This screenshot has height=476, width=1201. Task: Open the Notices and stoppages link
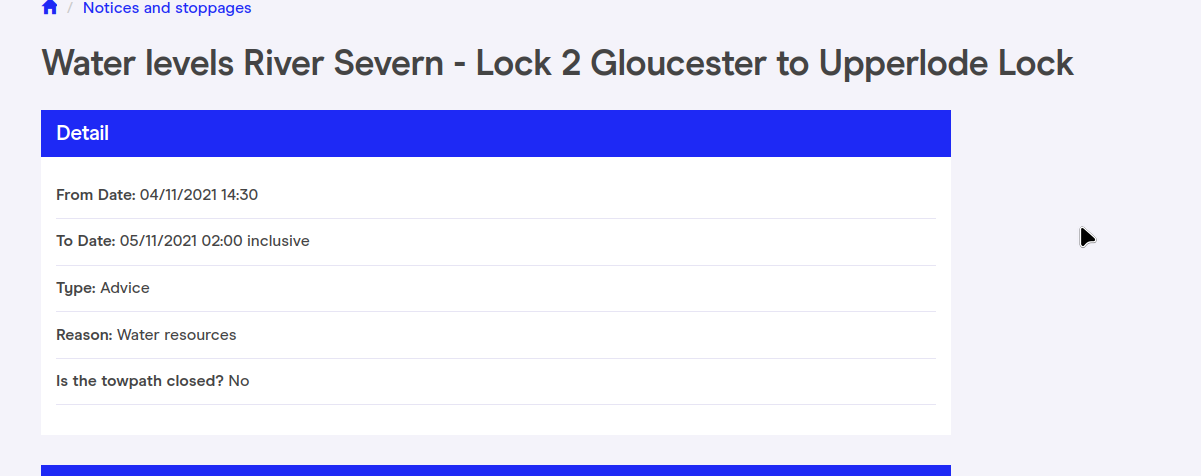click(x=167, y=8)
